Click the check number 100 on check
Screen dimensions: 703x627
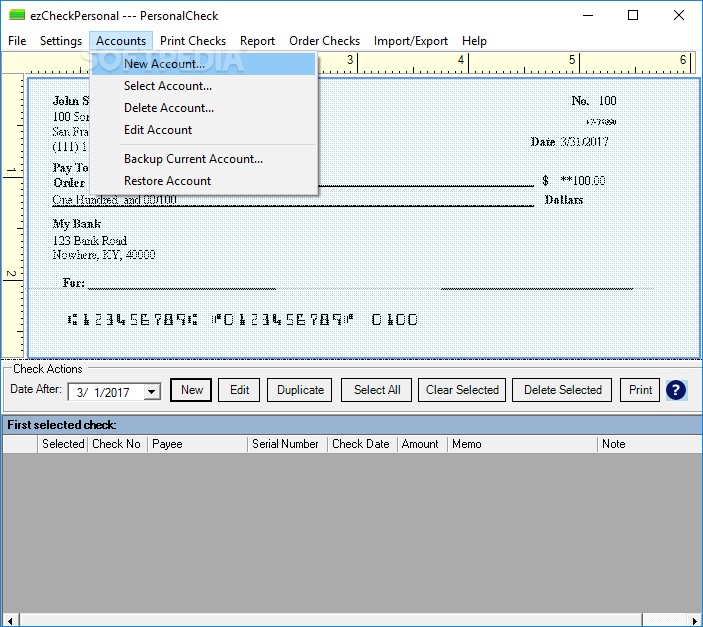(x=608, y=101)
